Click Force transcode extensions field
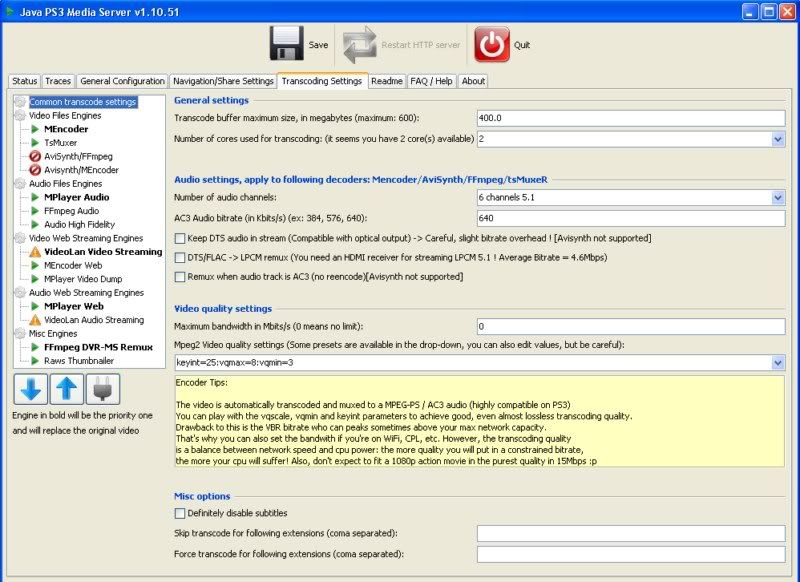The image size is (800, 582). tap(631, 554)
